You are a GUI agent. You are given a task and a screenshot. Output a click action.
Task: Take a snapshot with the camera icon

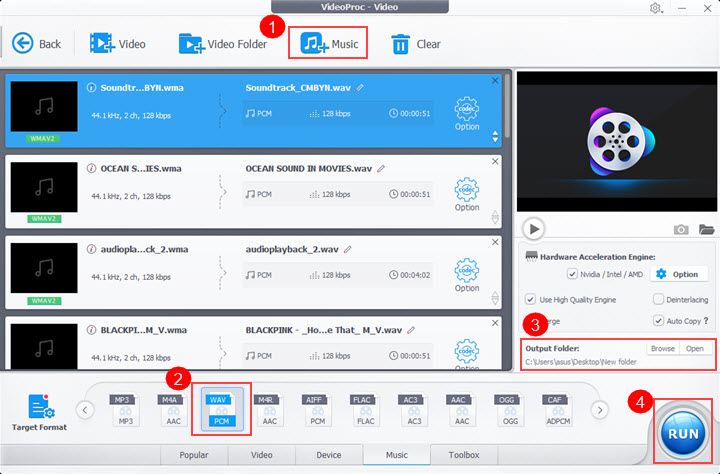coord(681,229)
